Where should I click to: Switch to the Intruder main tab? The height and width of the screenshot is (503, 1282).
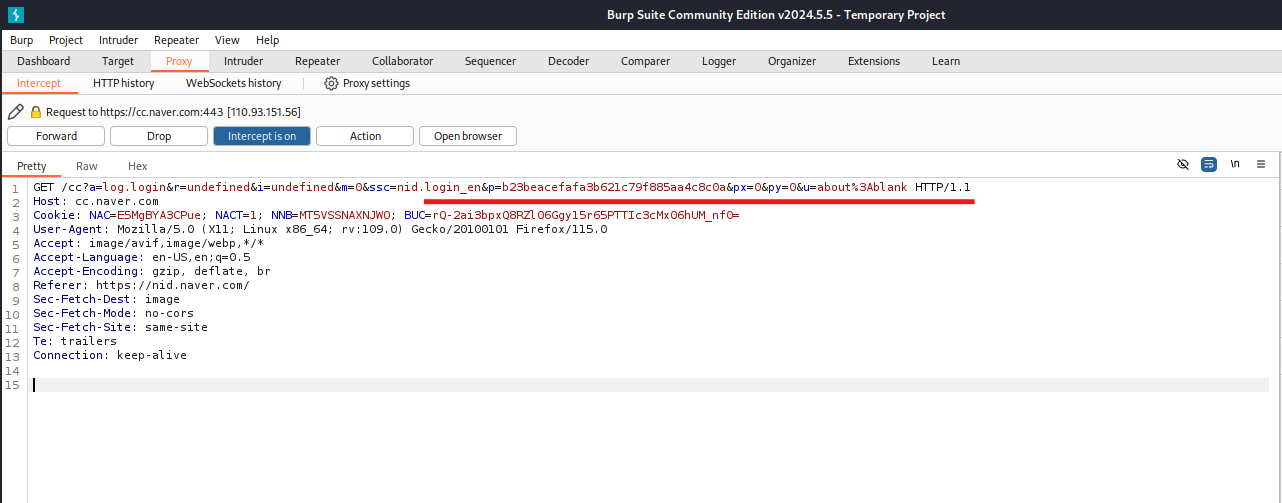[x=244, y=61]
